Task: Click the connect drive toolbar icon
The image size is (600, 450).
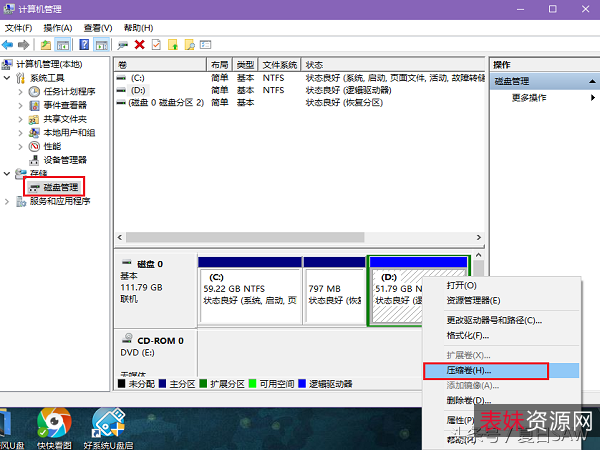Action: coord(122,45)
